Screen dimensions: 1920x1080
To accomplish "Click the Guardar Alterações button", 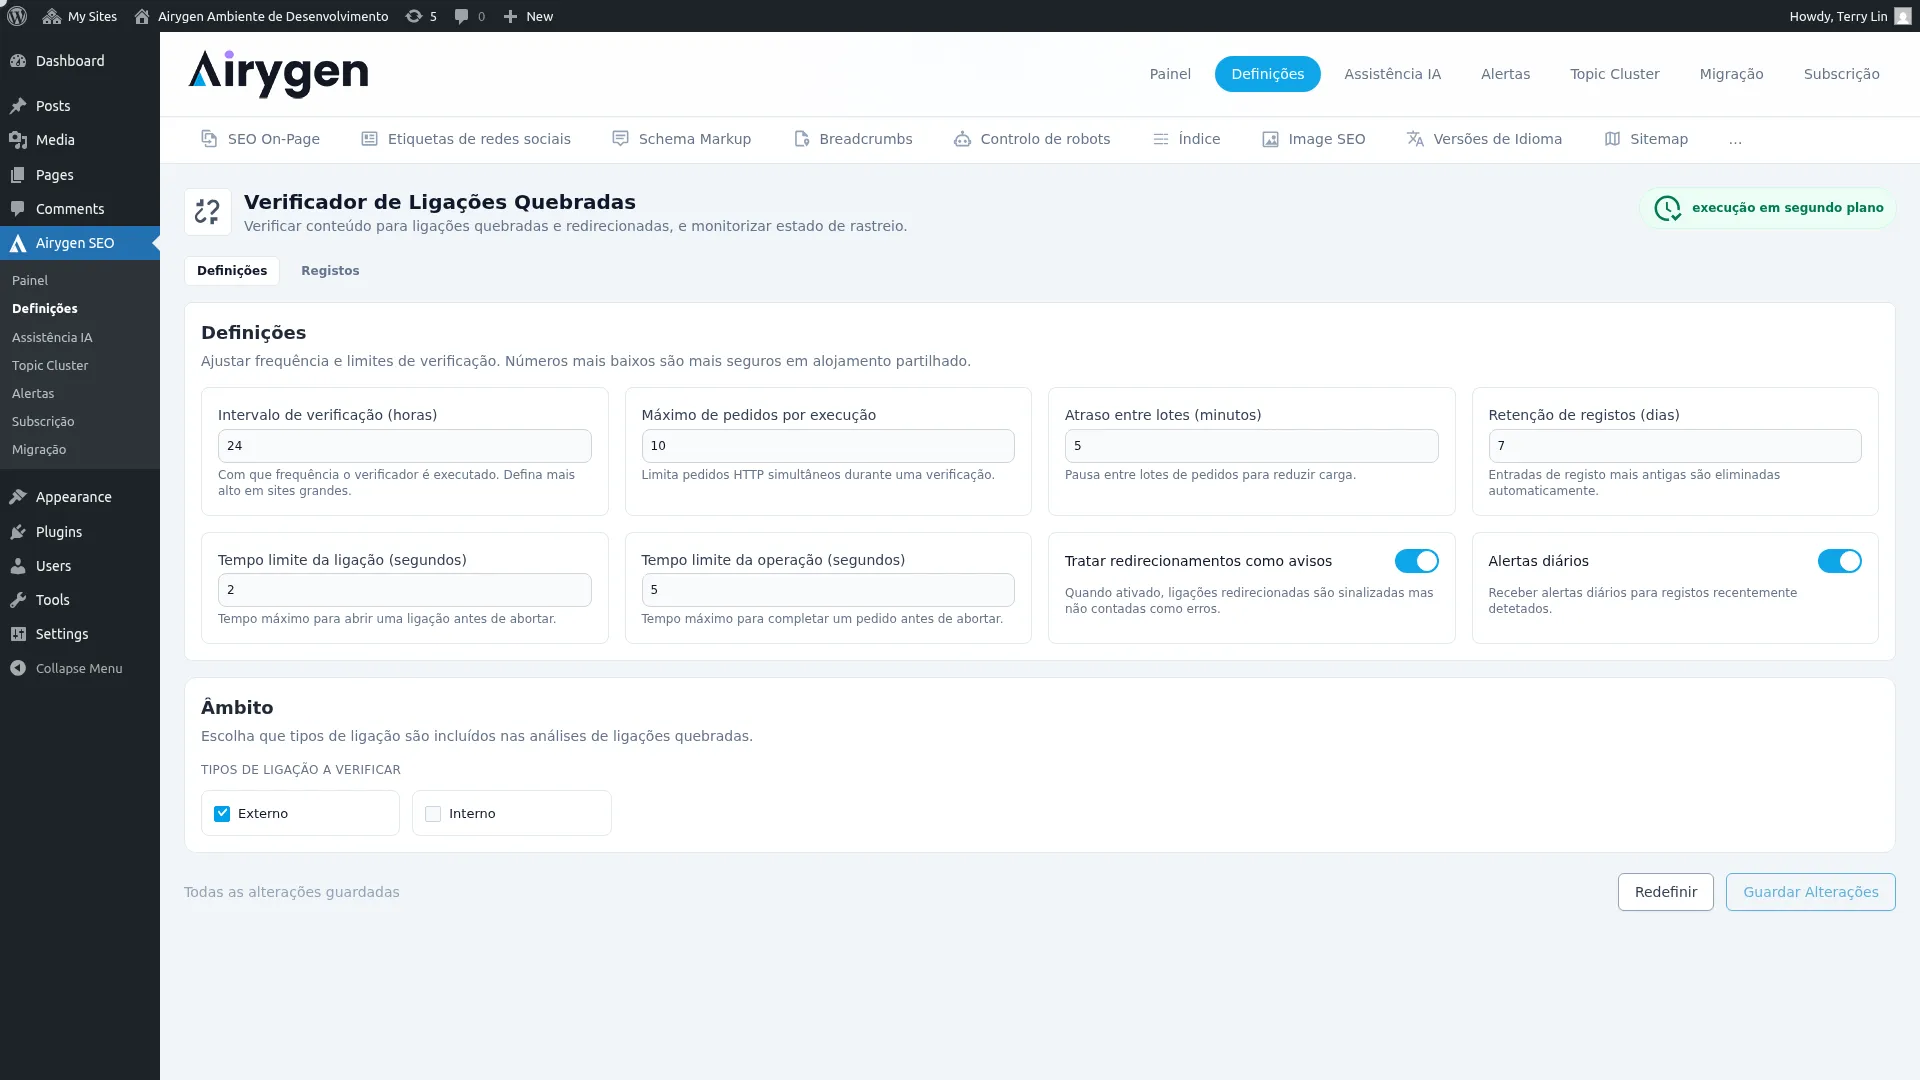I will (x=1810, y=892).
